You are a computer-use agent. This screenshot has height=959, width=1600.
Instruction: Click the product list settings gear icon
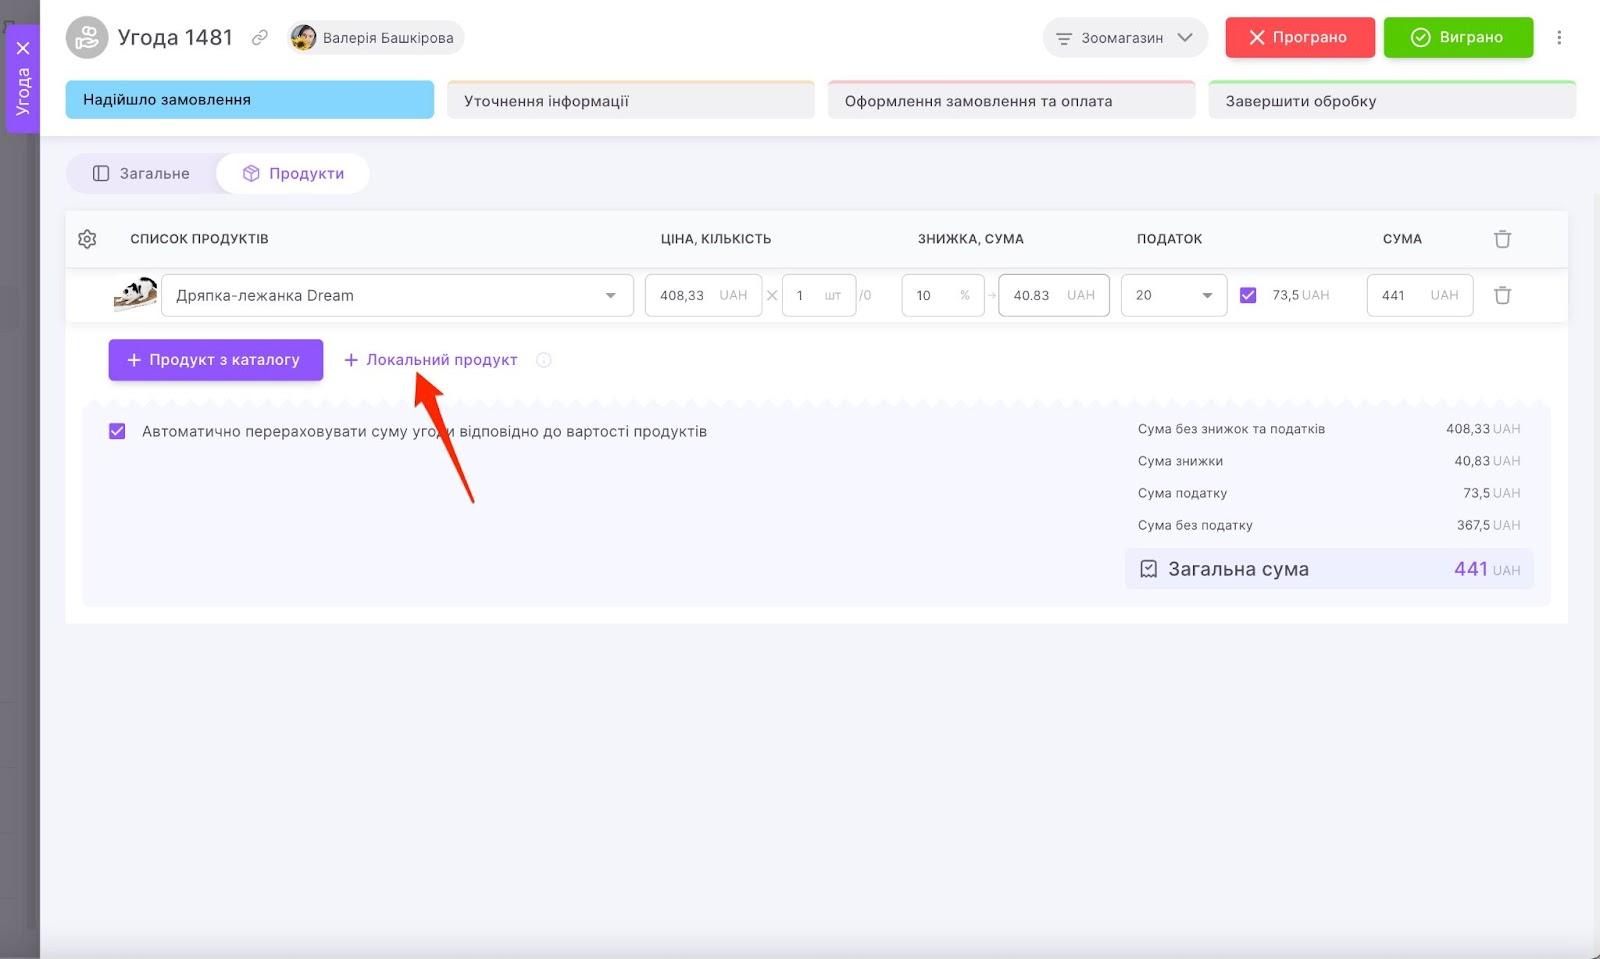pyautogui.click(x=87, y=239)
